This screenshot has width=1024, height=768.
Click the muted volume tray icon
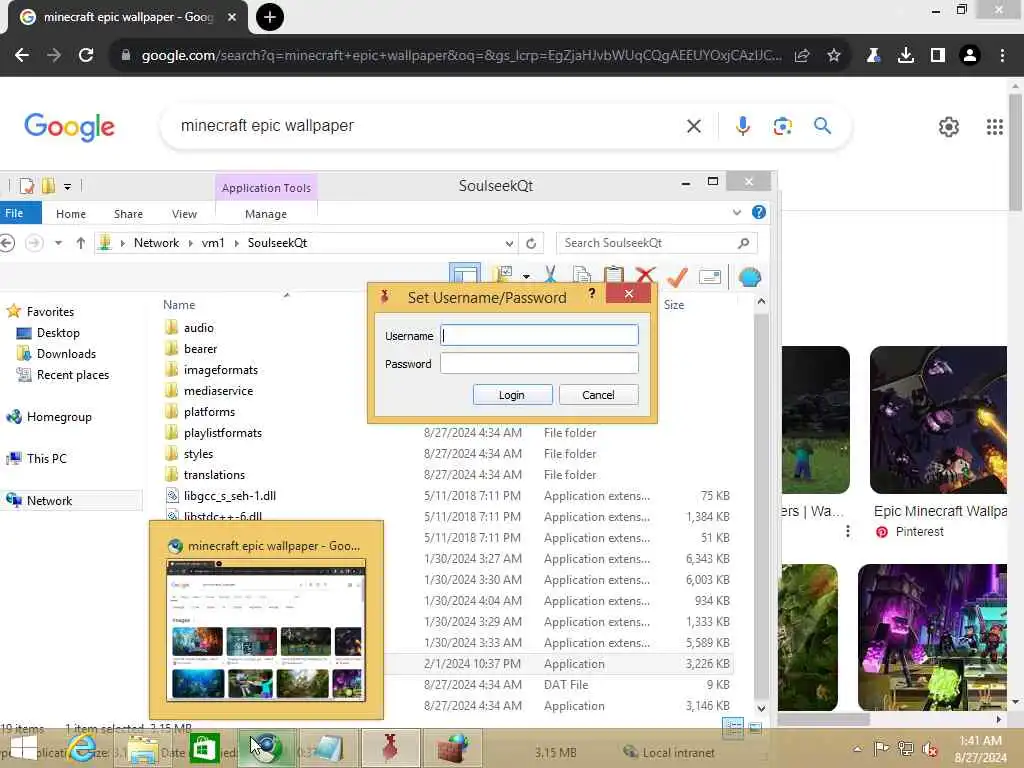930,748
